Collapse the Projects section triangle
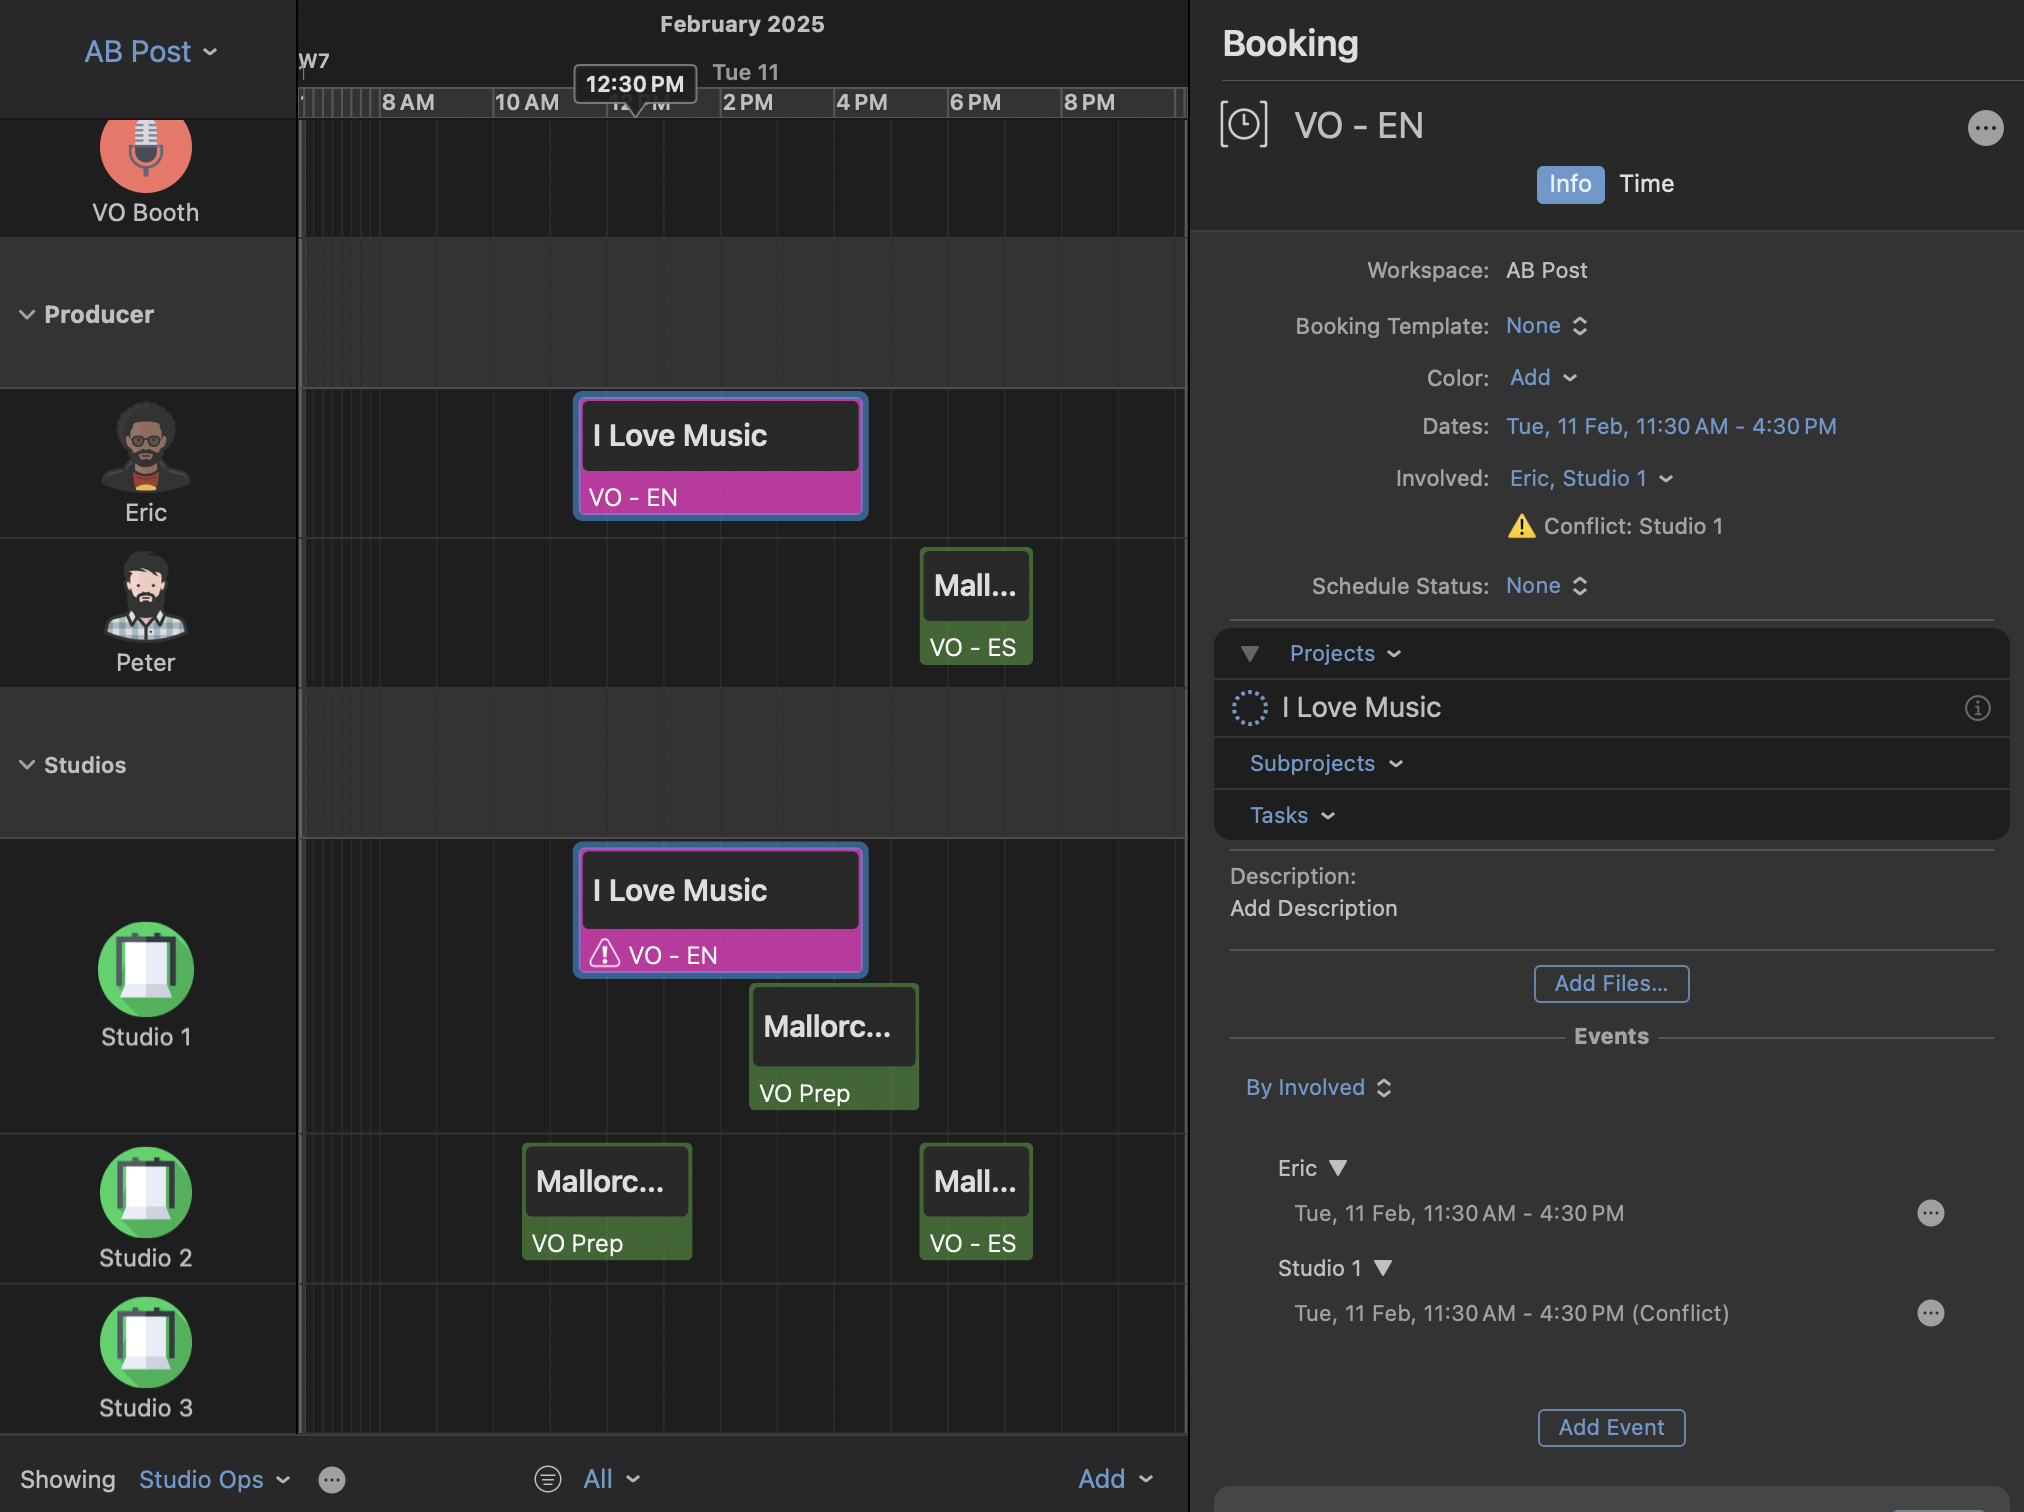 tap(1250, 654)
